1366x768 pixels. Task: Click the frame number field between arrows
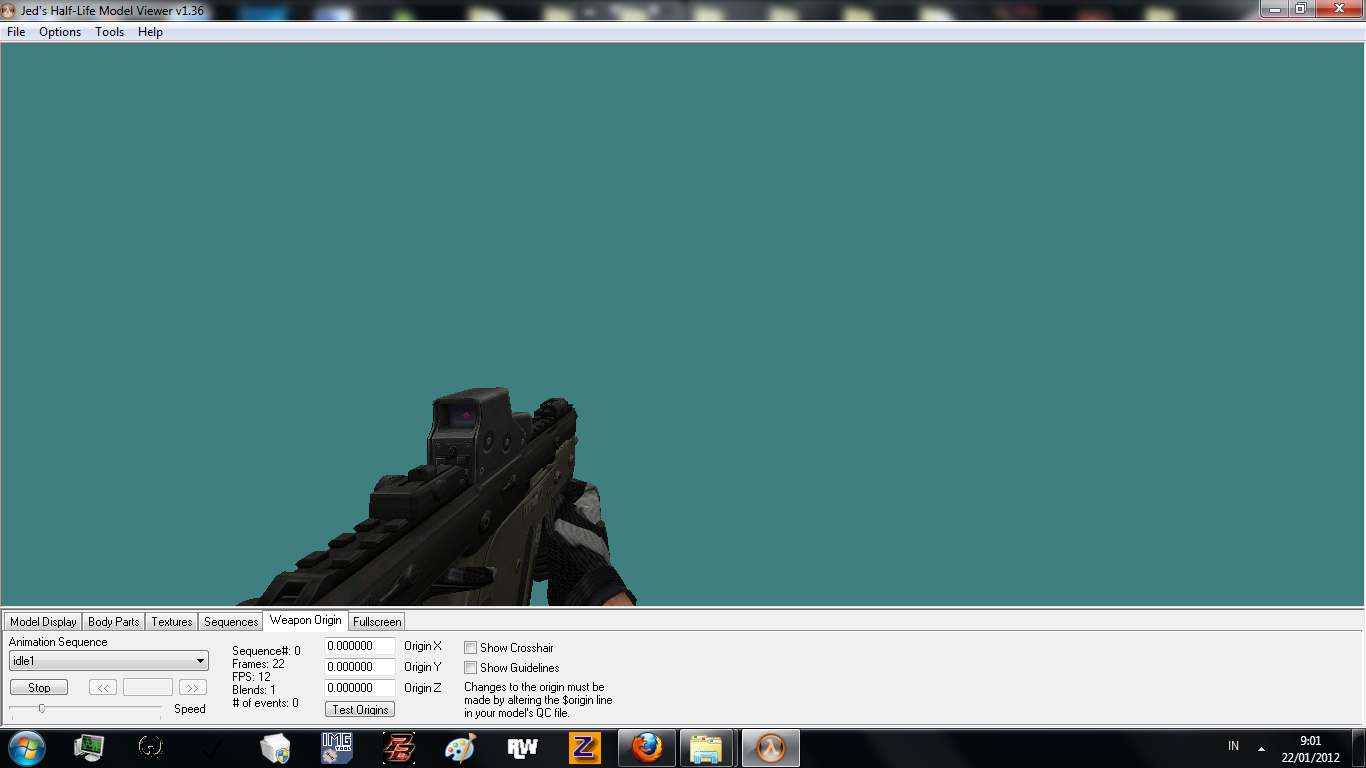148,688
